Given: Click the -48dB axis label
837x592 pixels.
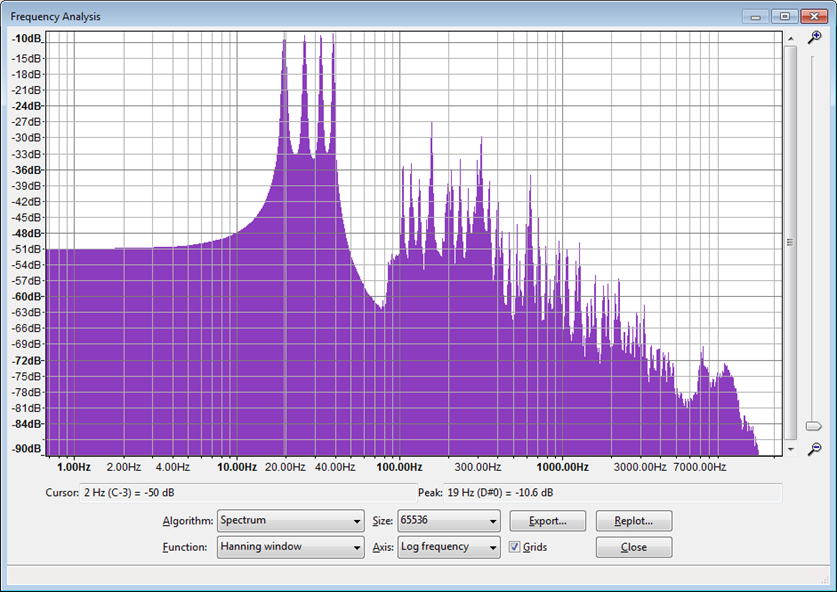Looking at the screenshot, I should coord(27,233).
